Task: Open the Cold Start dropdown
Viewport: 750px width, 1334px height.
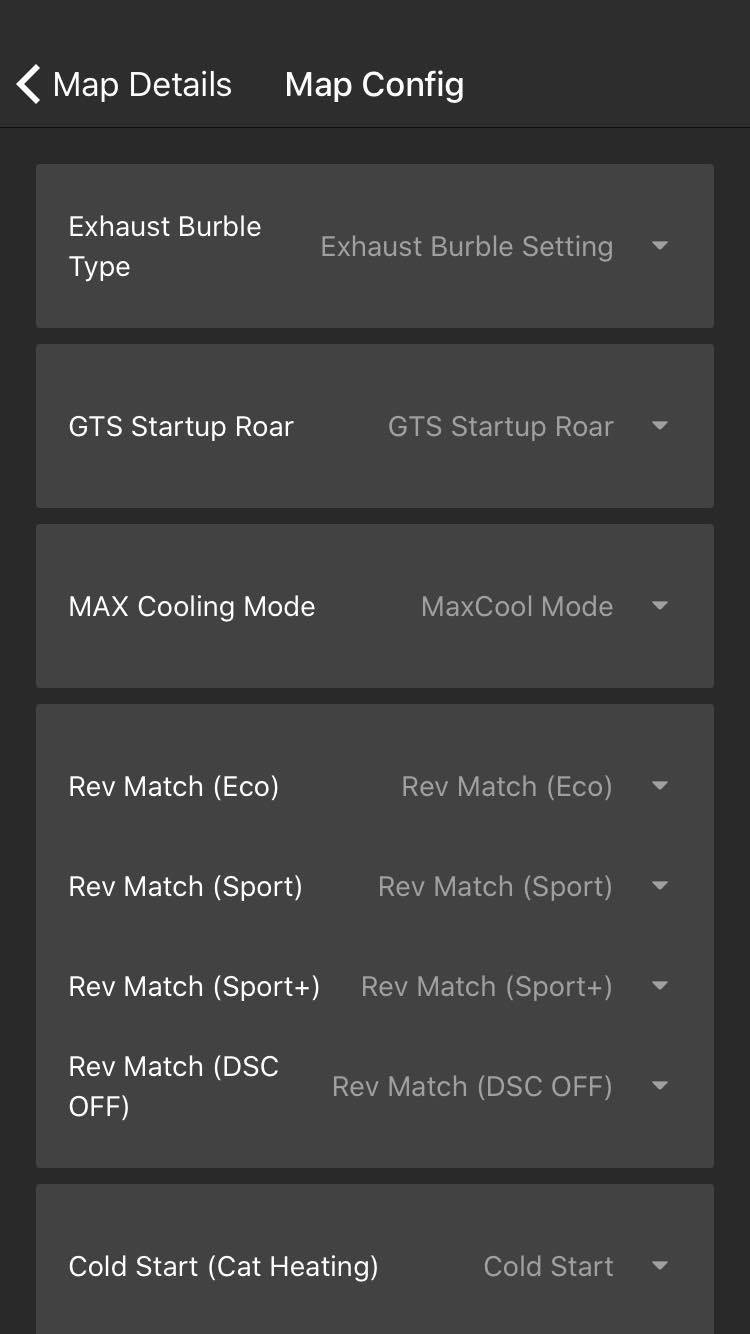Action: 548,1267
